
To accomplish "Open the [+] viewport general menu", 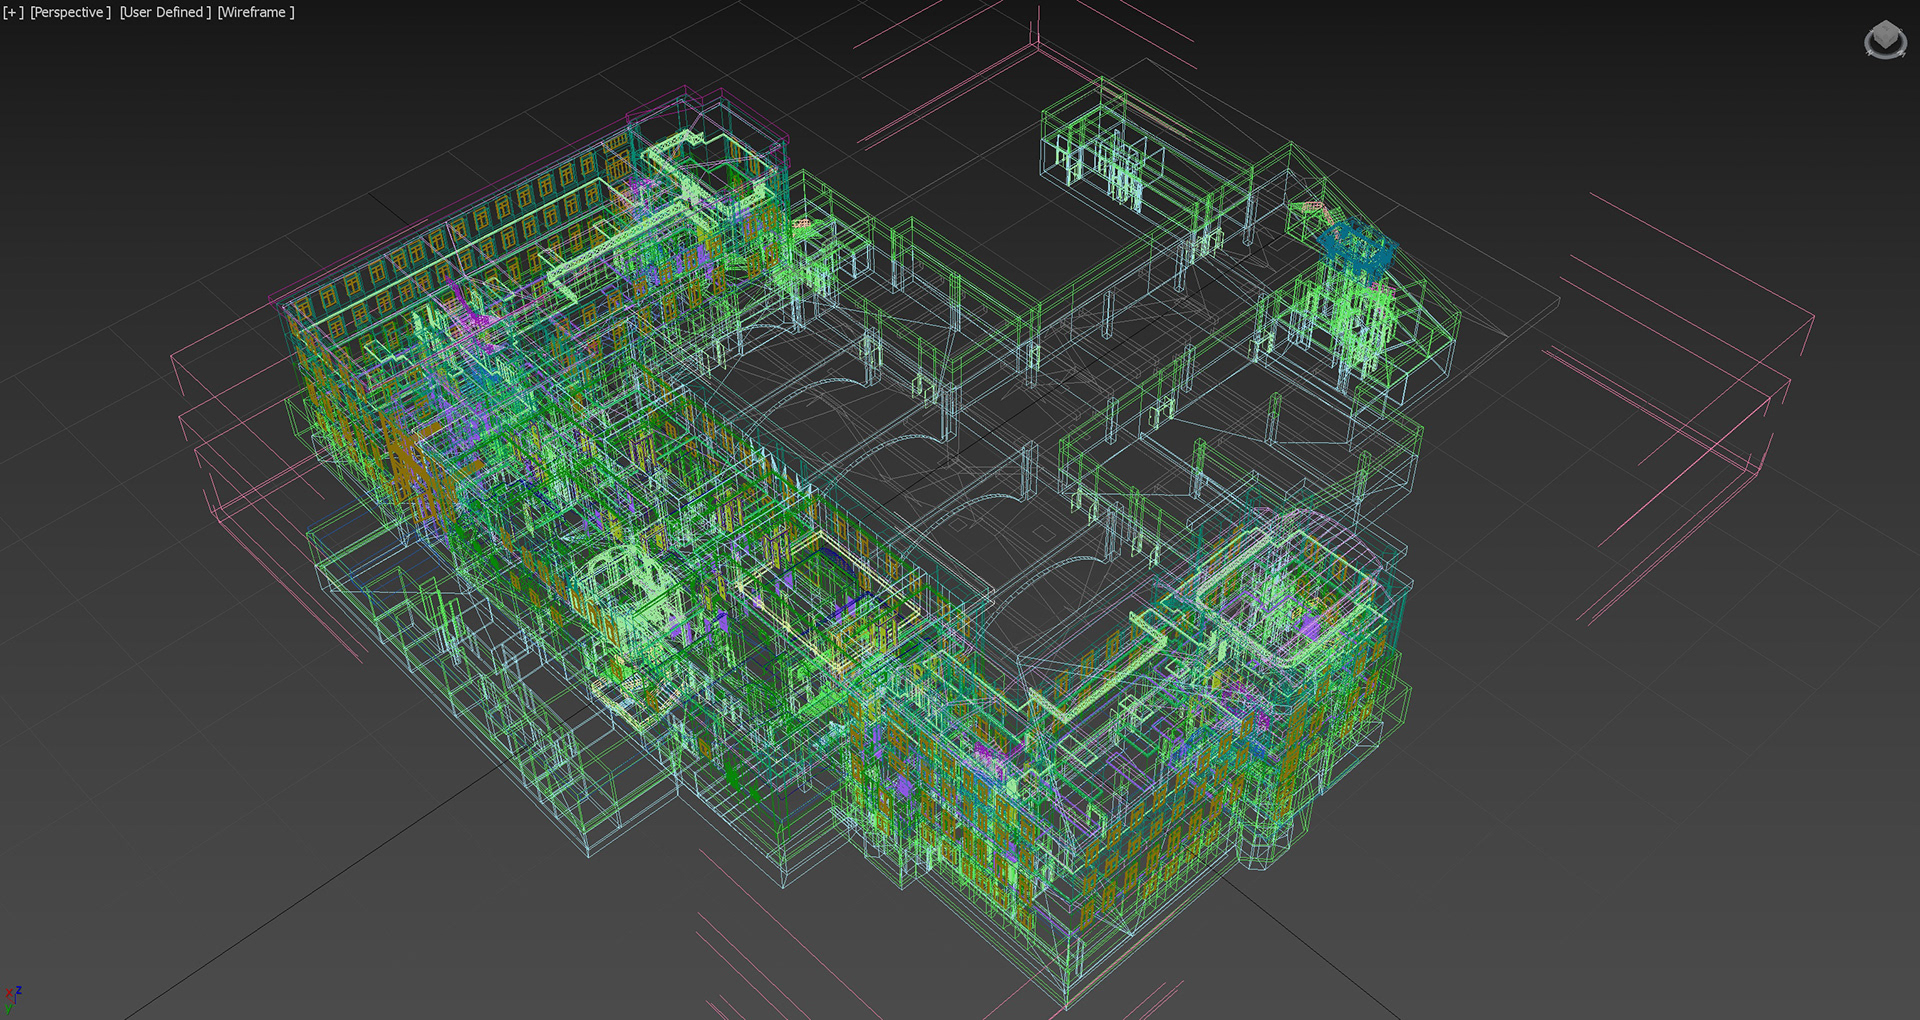I will pos(13,12).
